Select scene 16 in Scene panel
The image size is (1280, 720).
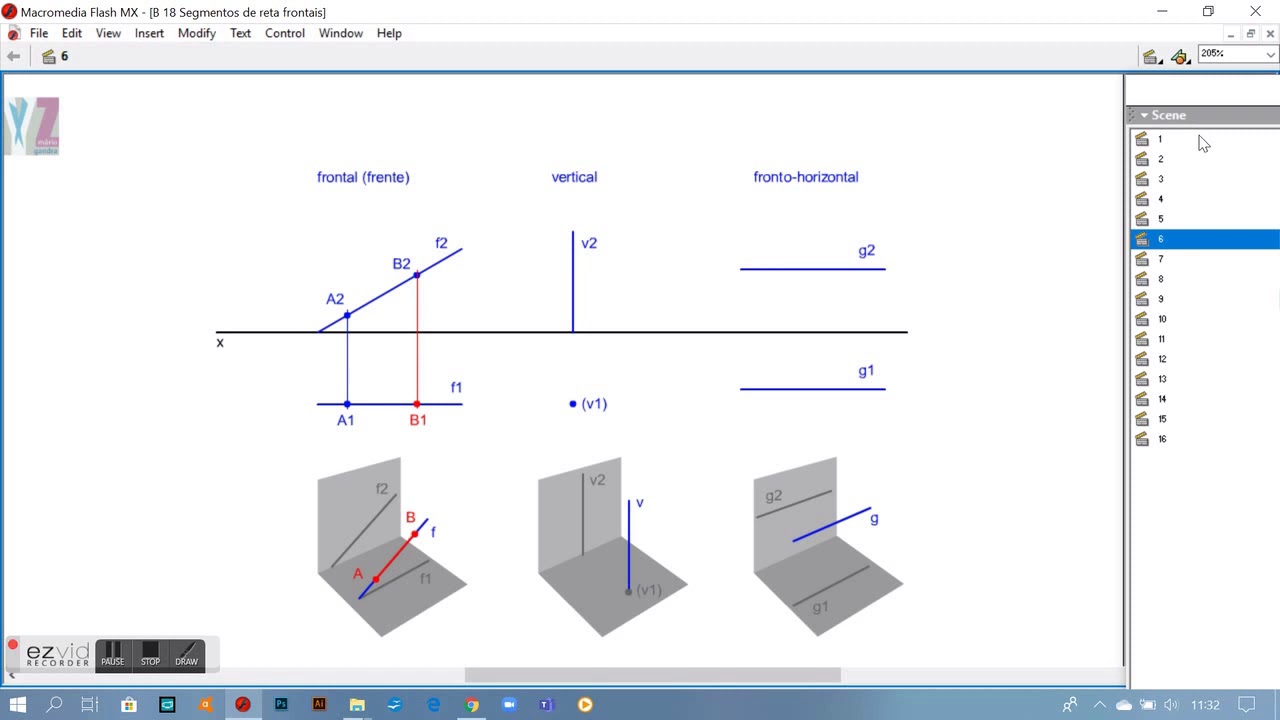pyautogui.click(x=1205, y=439)
